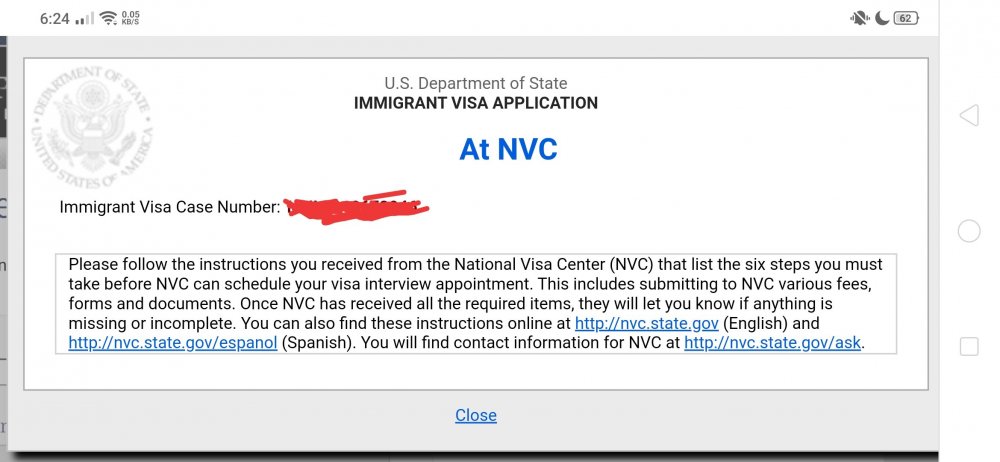The height and width of the screenshot is (462, 1000).
Task: Click the Department of State seal
Action: 92,127
